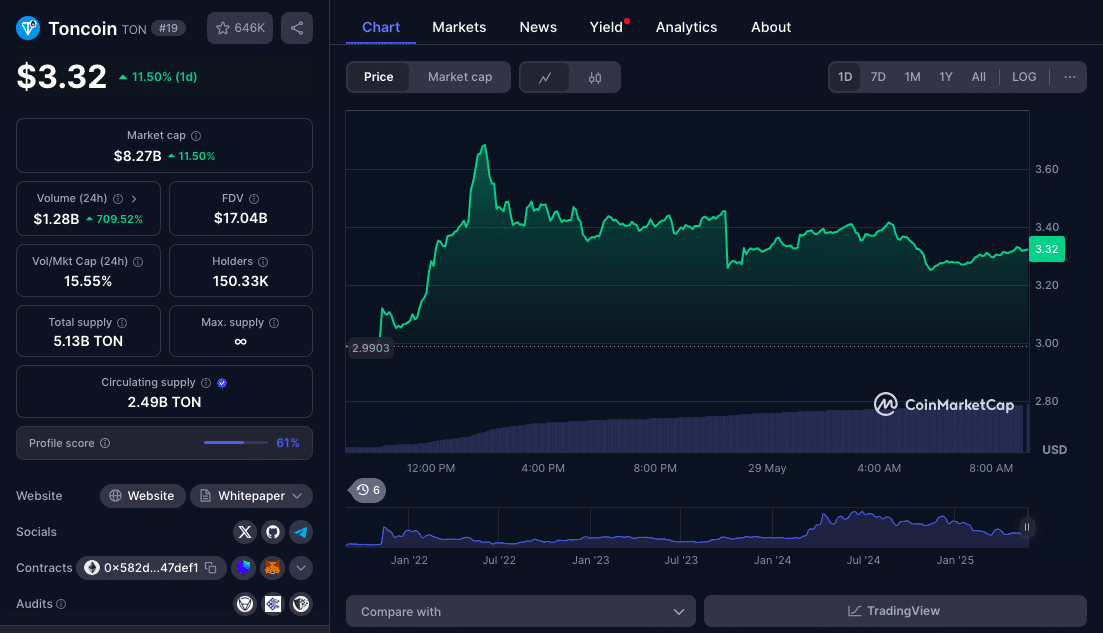The height and width of the screenshot is (633, 1103).
Task: Show Circulating supply info icon
Action: (206, 383)
